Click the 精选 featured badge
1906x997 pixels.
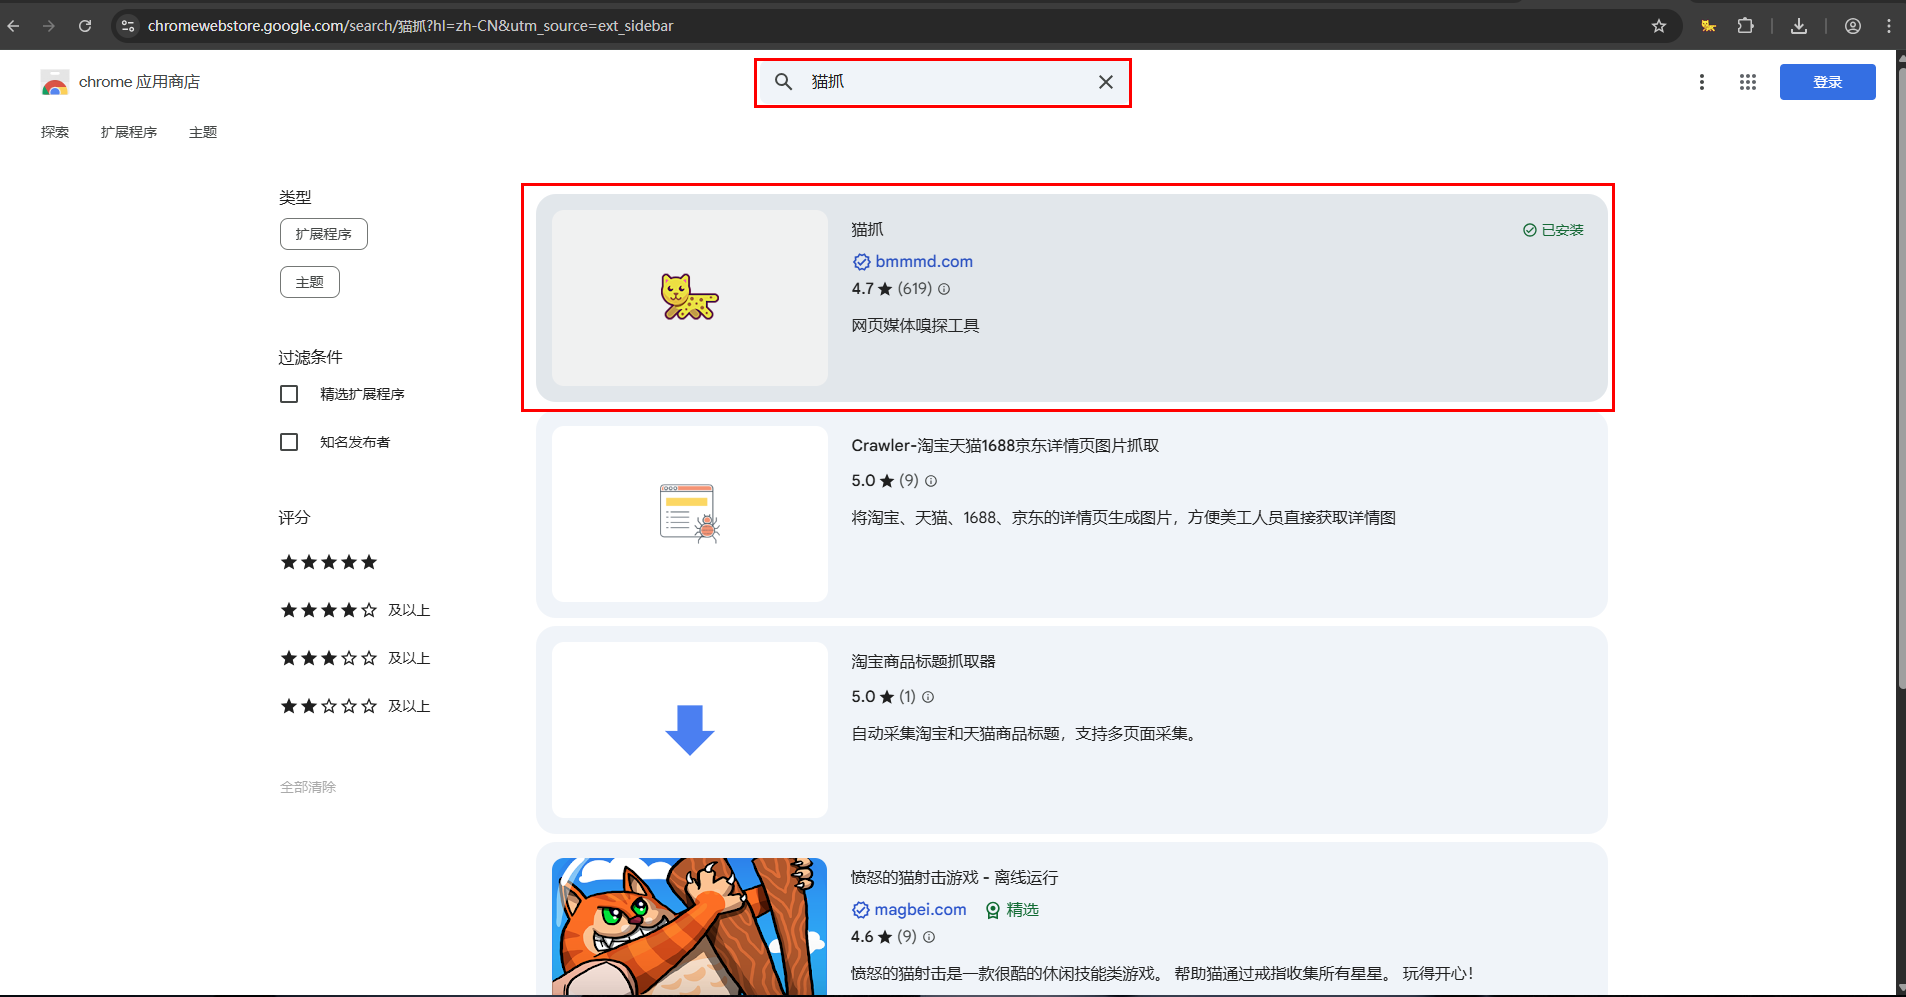(1012, 910)
